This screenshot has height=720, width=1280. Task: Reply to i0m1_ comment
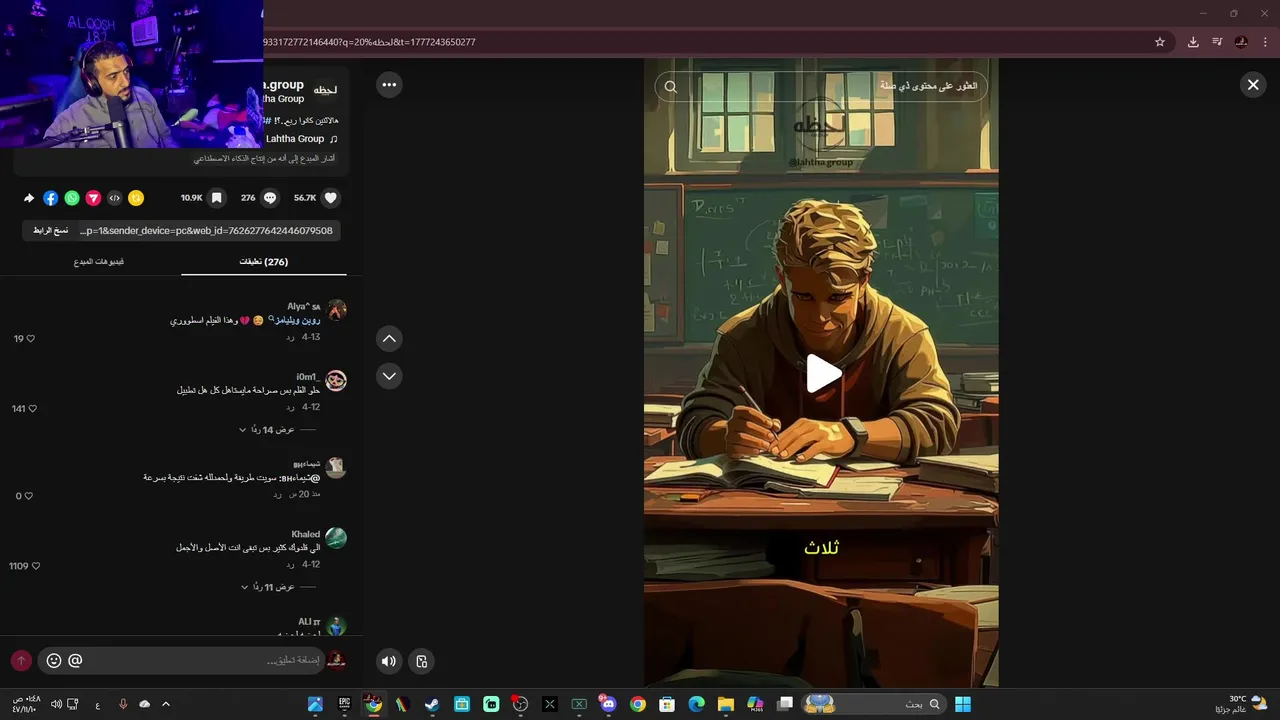(x=290, y=408)
